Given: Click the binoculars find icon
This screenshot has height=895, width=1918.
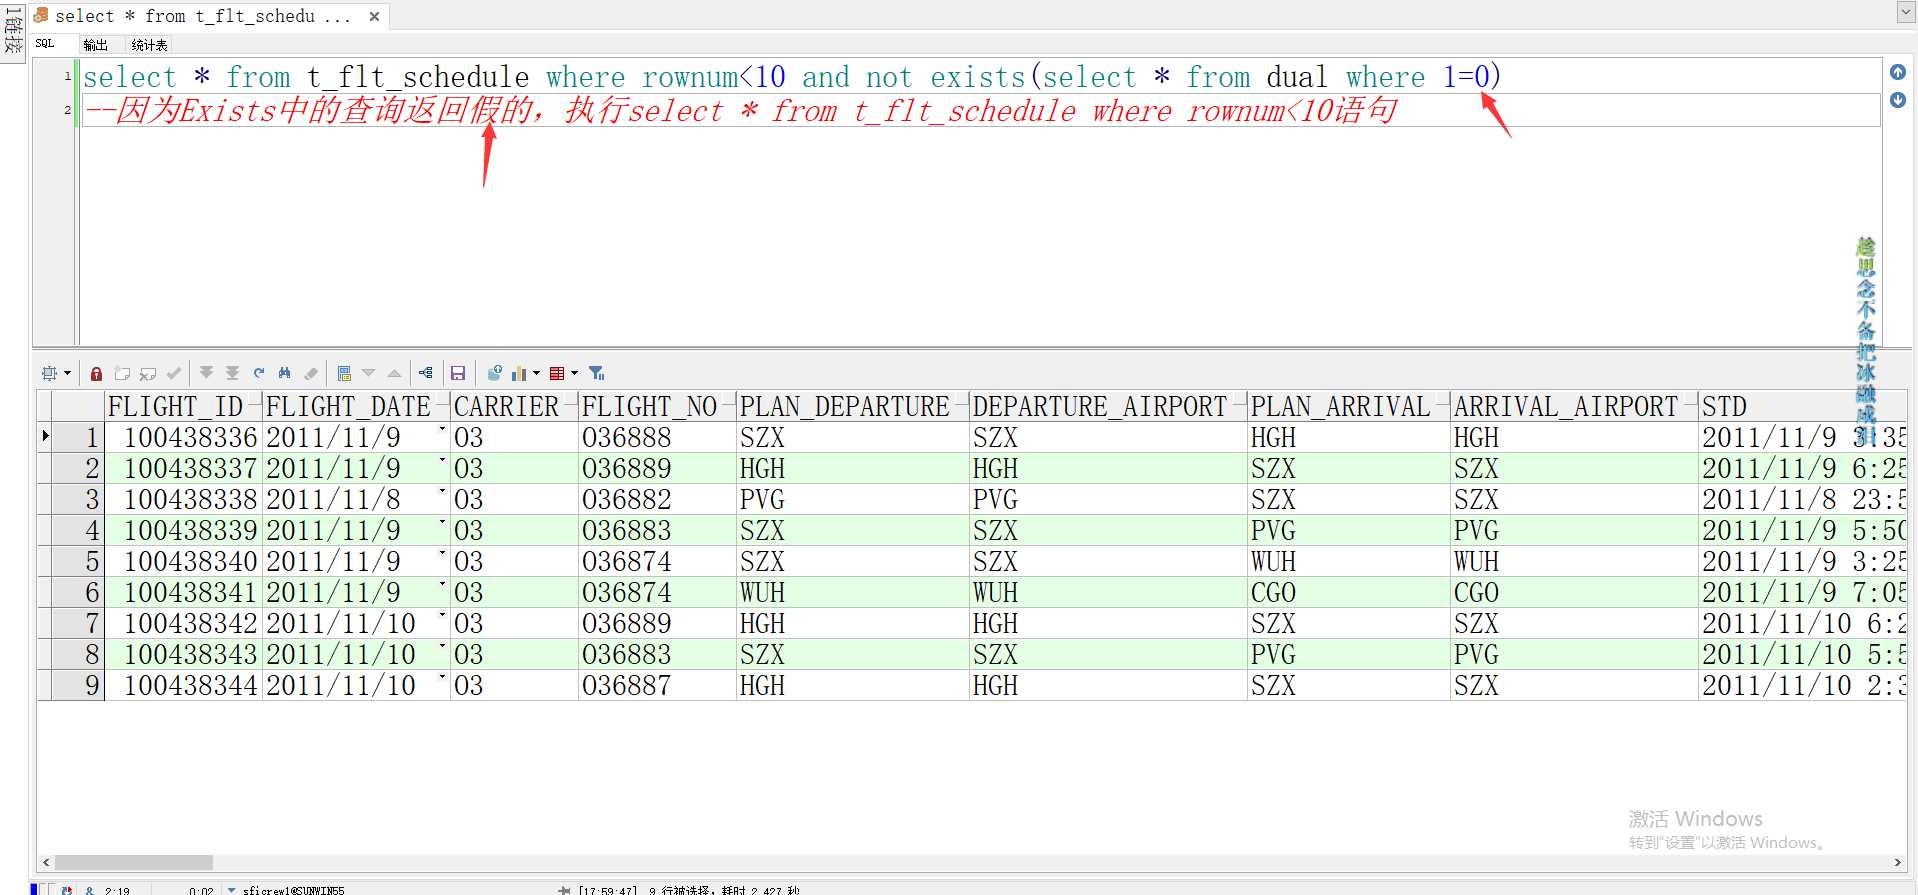Looking at the screenshot, I should (x=285, y=373).
